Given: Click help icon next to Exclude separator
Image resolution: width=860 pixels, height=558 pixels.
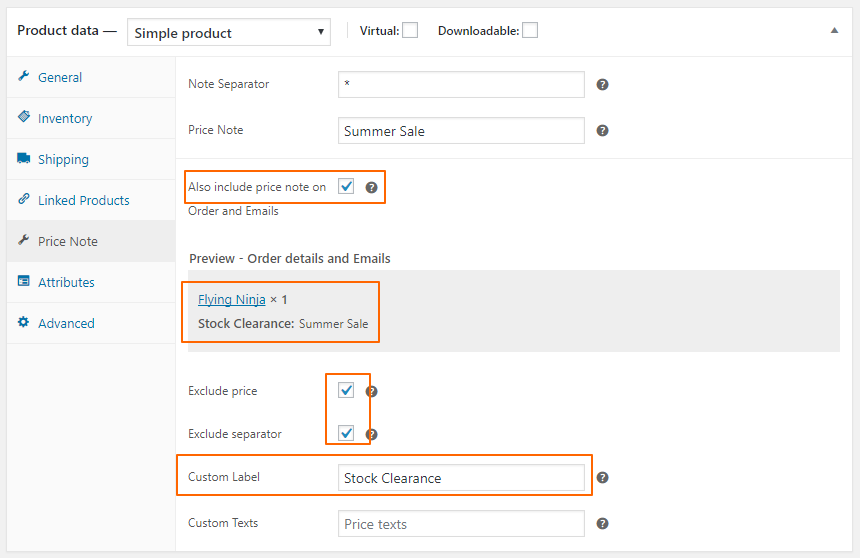Looking at the screenshot, I should [x=372, y=435].
